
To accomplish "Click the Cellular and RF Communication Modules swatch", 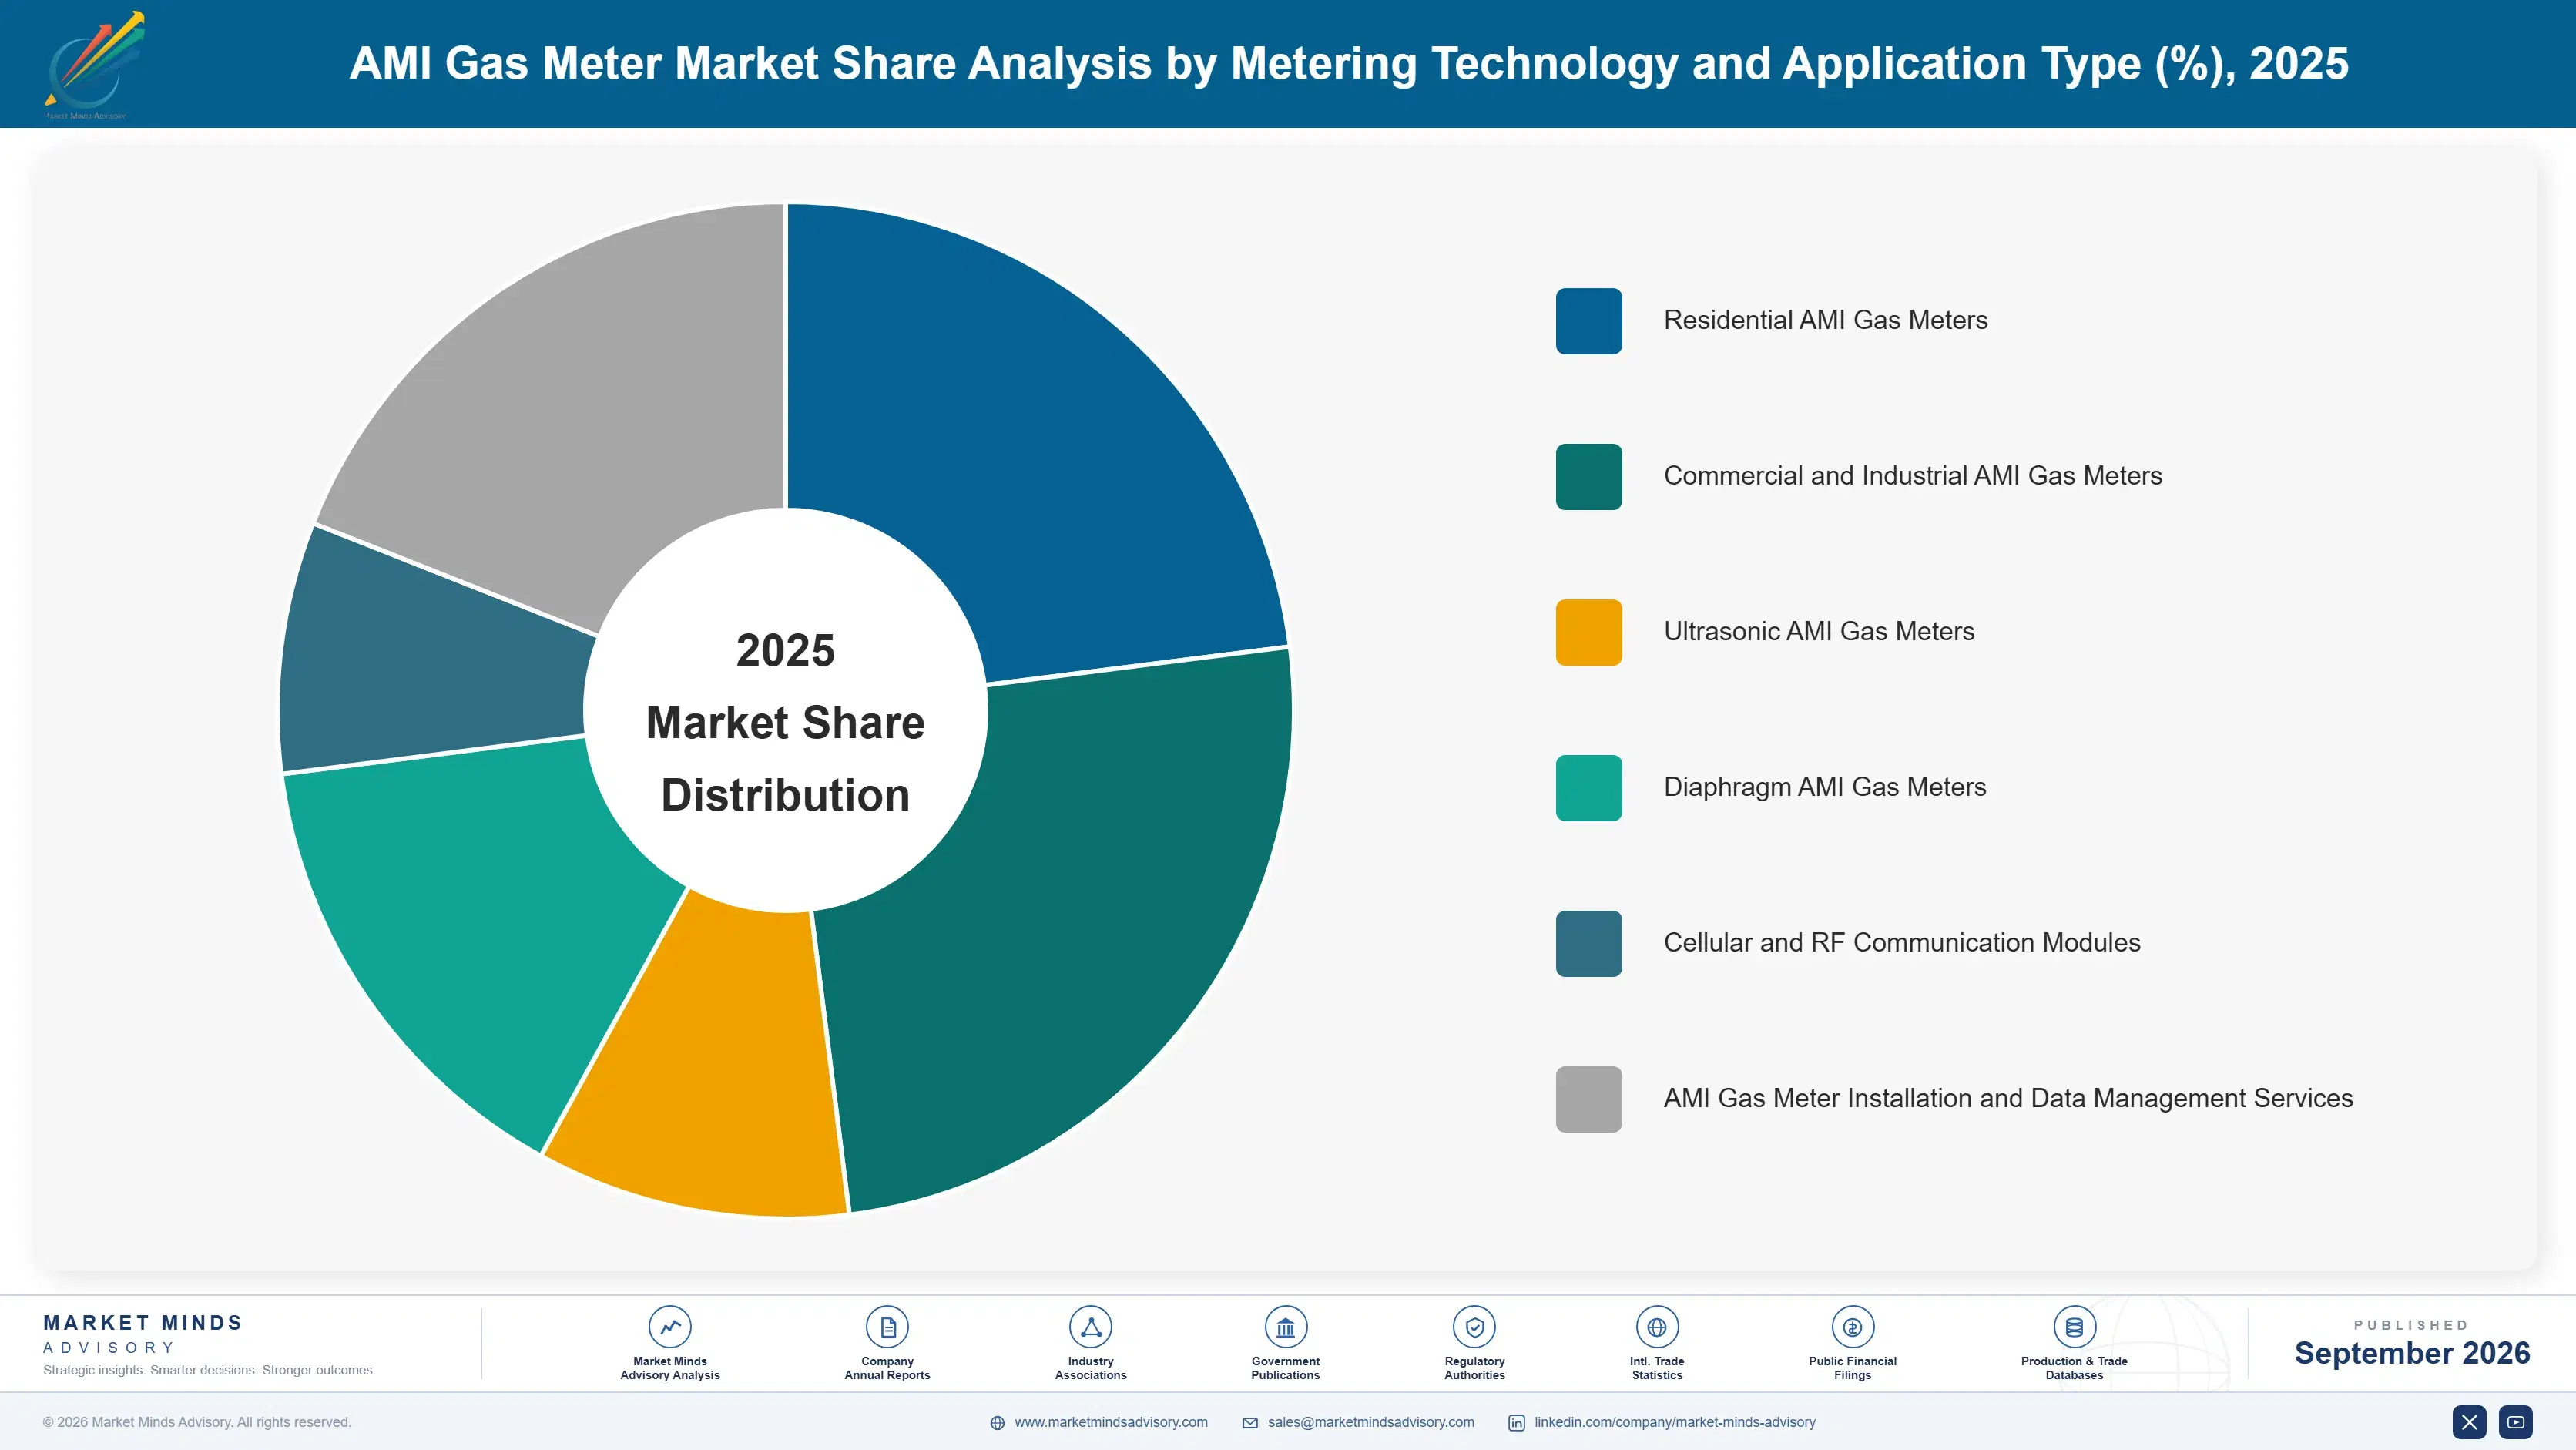I will [1588, 943].
